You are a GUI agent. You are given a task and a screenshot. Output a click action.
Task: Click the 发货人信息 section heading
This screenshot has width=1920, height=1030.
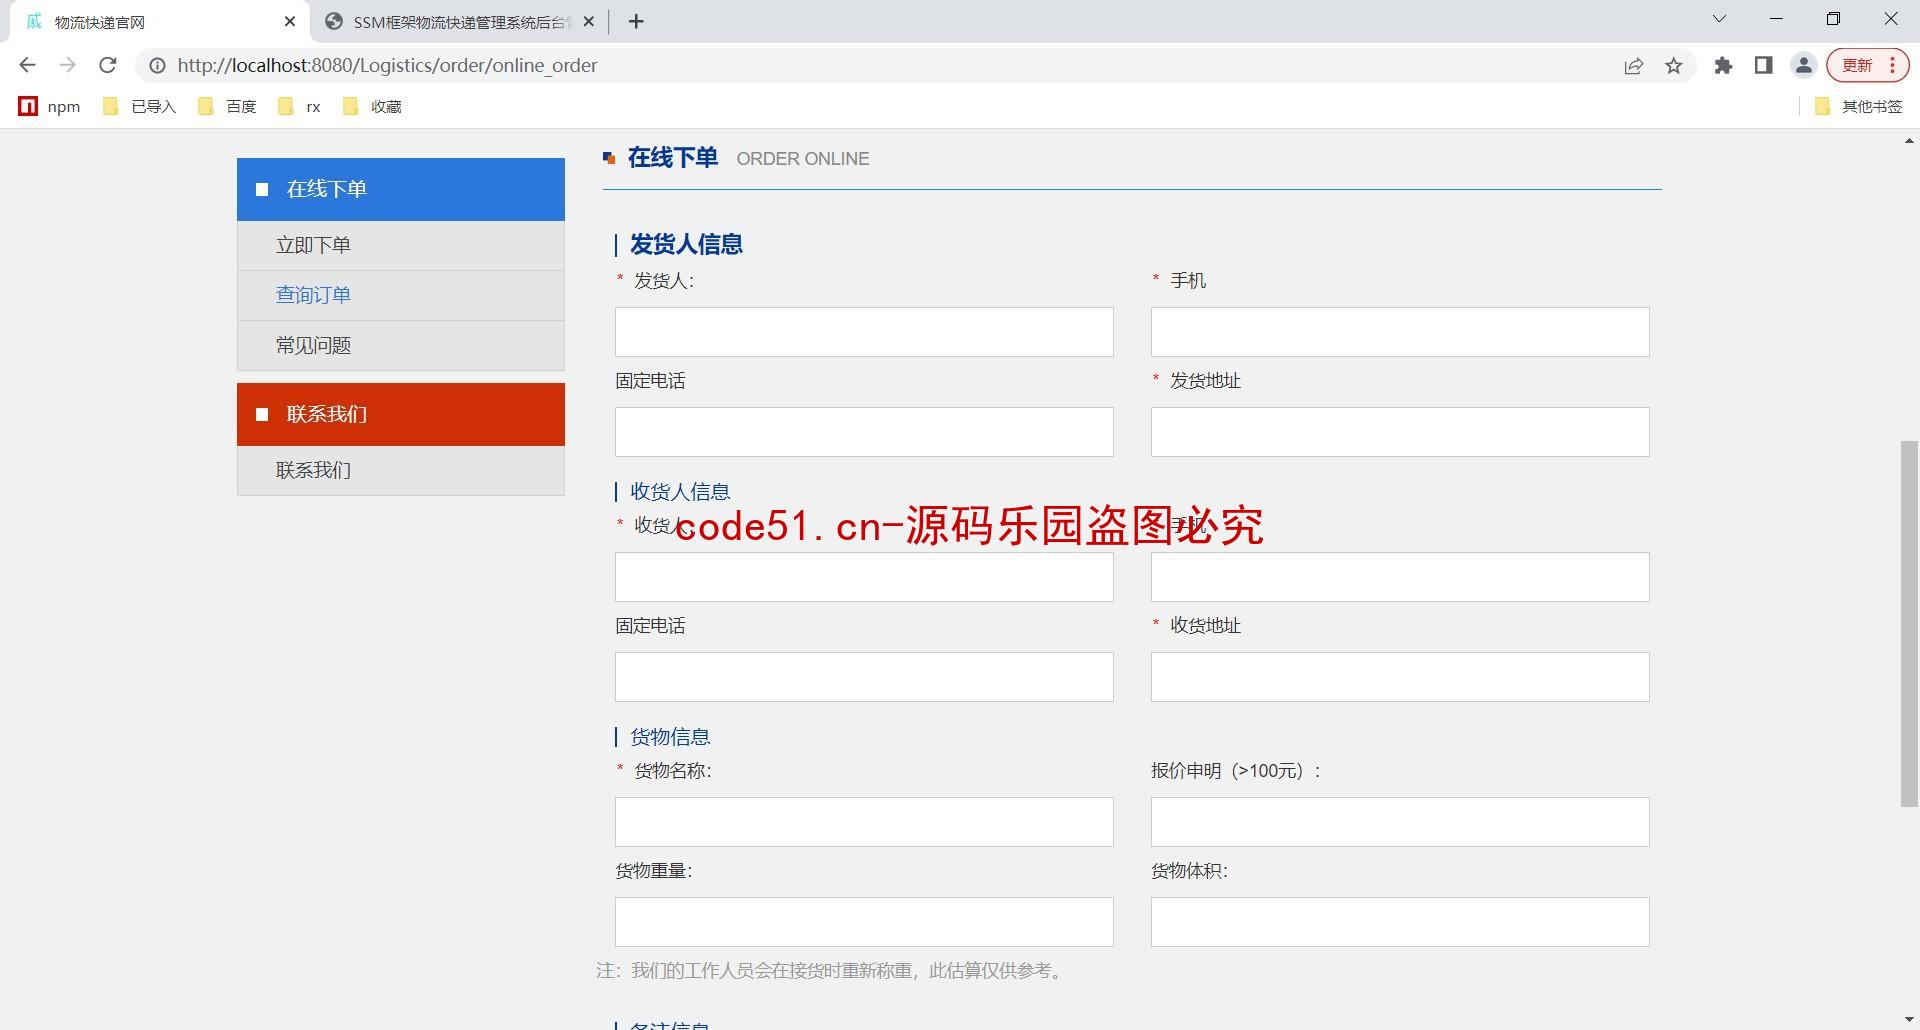(x=686, y=244)
